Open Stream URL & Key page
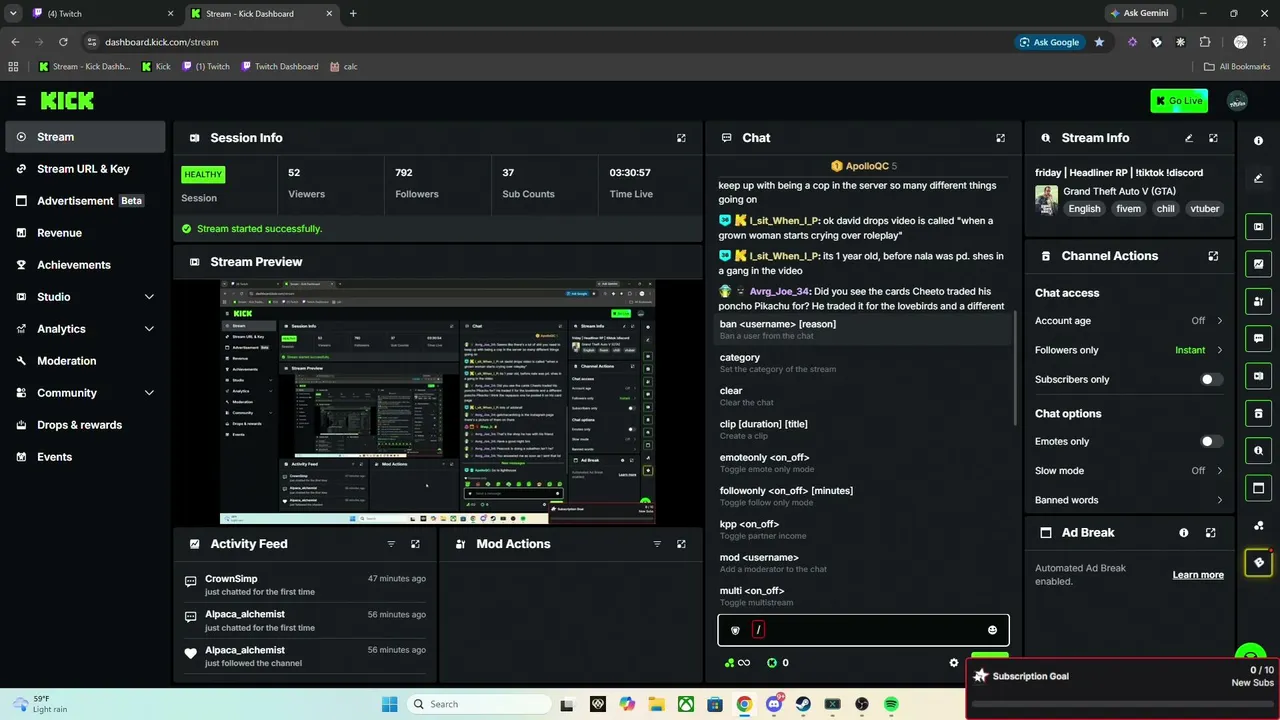The image size is (1280, 720). click(85, 169)
